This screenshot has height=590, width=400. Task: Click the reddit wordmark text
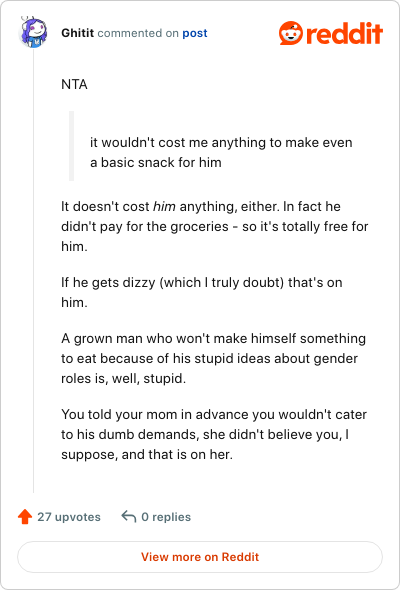[x=345, y=33]
